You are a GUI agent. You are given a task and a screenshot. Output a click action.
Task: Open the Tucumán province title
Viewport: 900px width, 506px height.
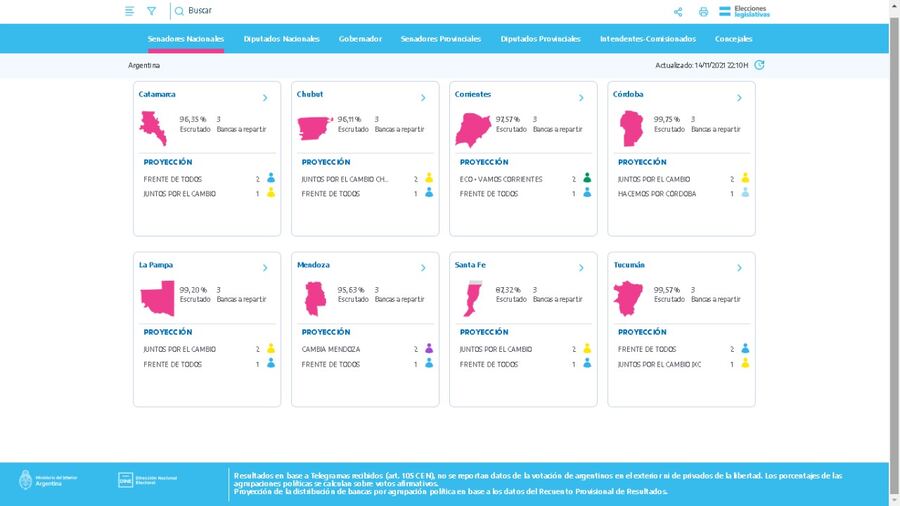point(629,265)
